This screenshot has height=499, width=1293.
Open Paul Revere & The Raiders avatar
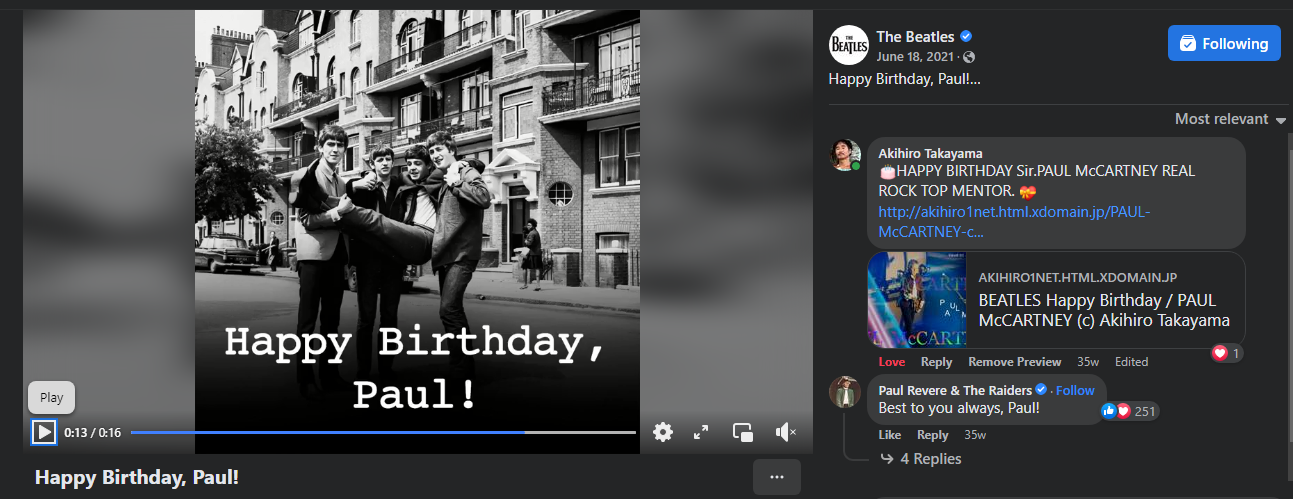pyautogui.click(x=845, y=391)
